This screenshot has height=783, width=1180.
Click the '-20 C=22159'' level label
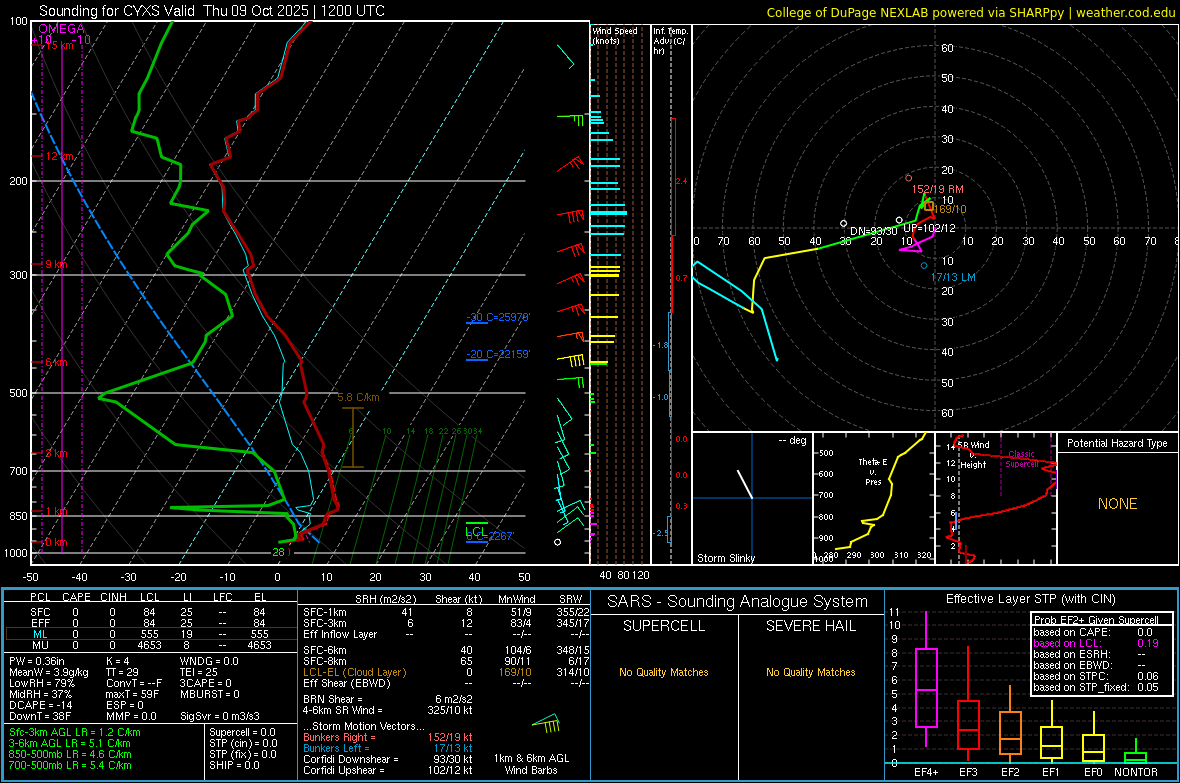[498, 354]
